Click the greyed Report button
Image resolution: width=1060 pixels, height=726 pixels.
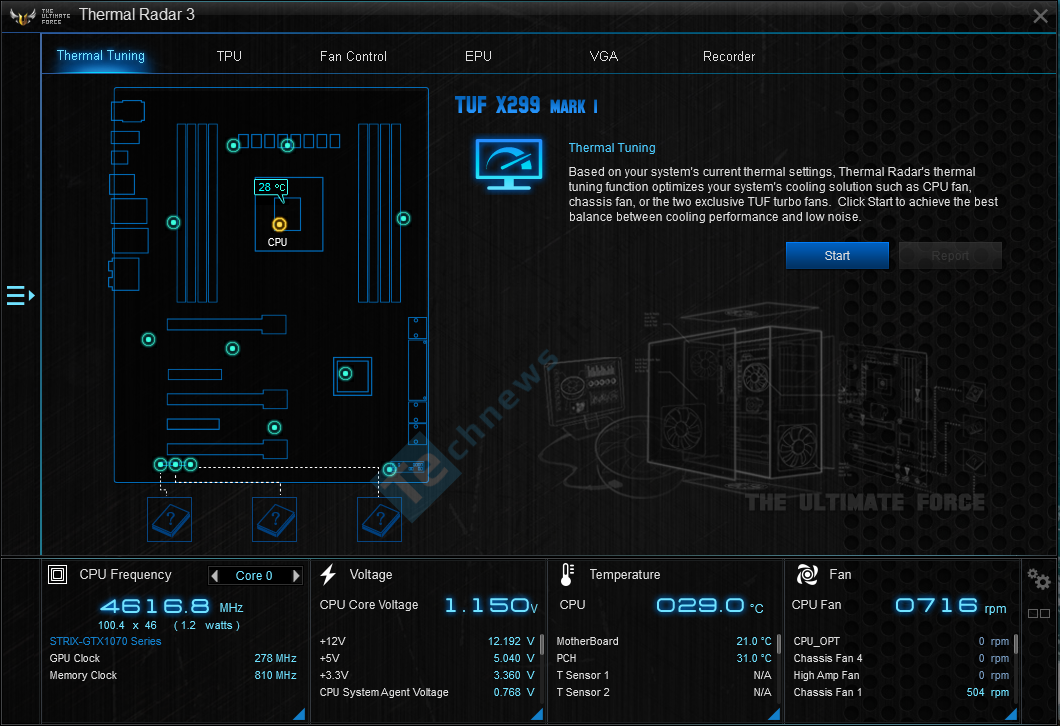click(x=950, y=256)
